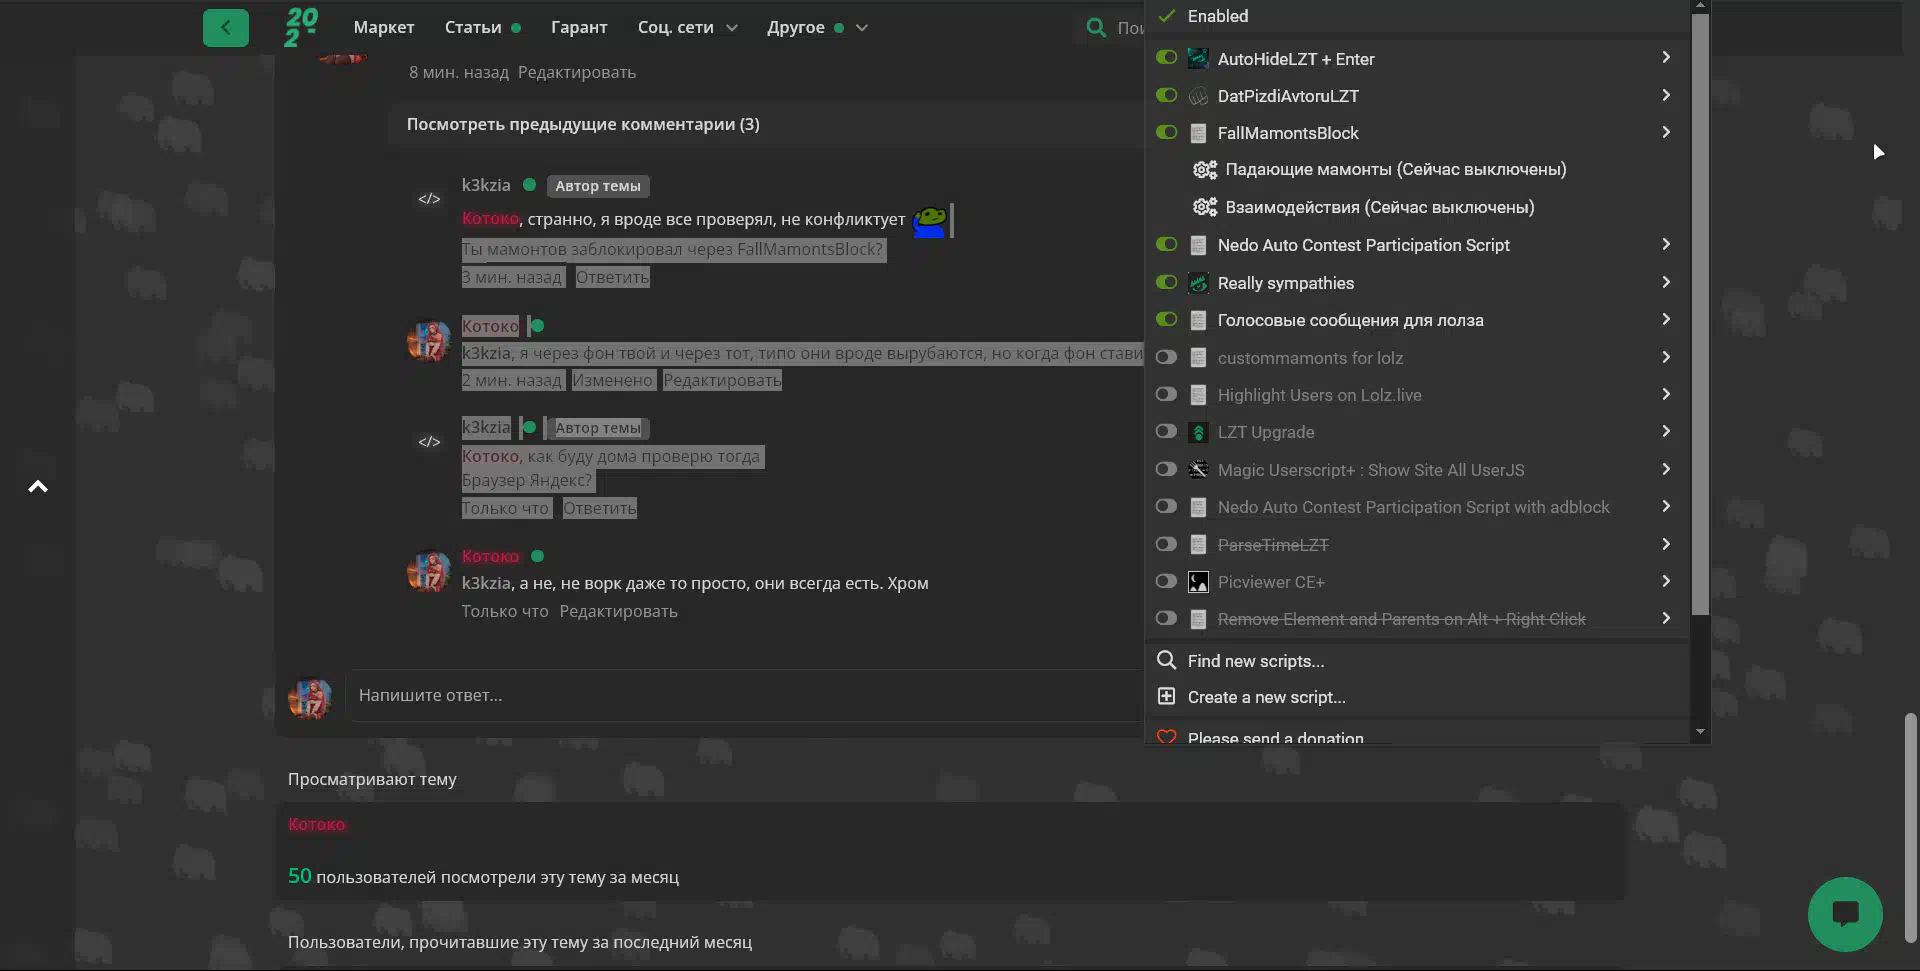Click the Find new scripts magnifier icon

pos(1166,660)
